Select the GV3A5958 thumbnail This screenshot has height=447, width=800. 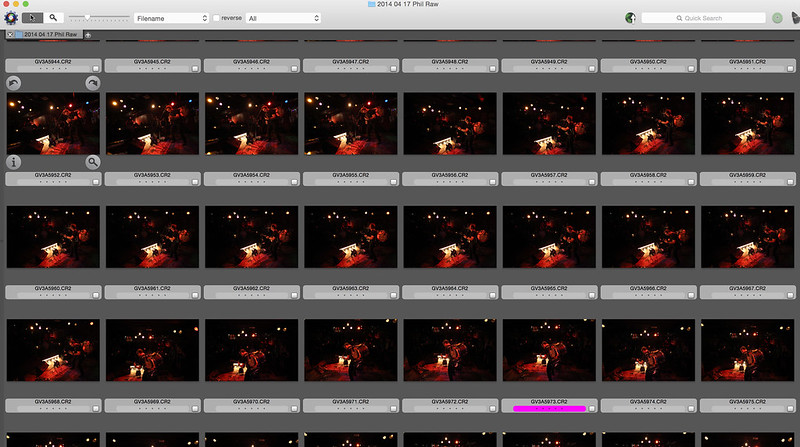pos(648,123)
